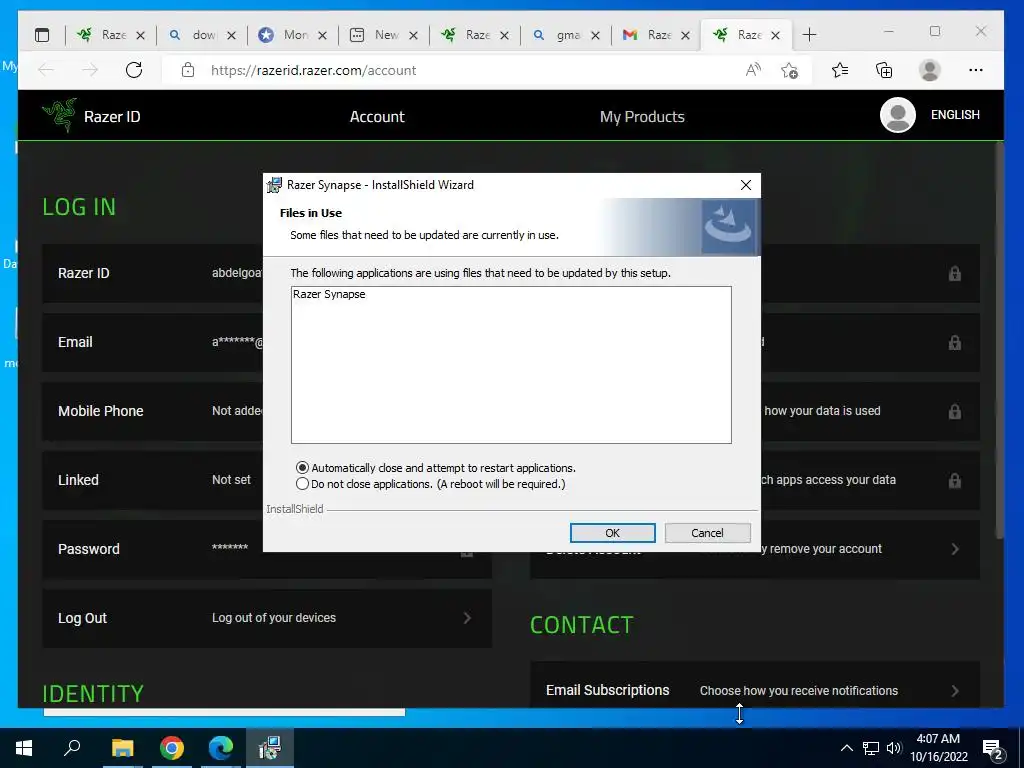1024x768 pixels.
Task: Open tab actions menu
Action: click(x=42, y=35)
